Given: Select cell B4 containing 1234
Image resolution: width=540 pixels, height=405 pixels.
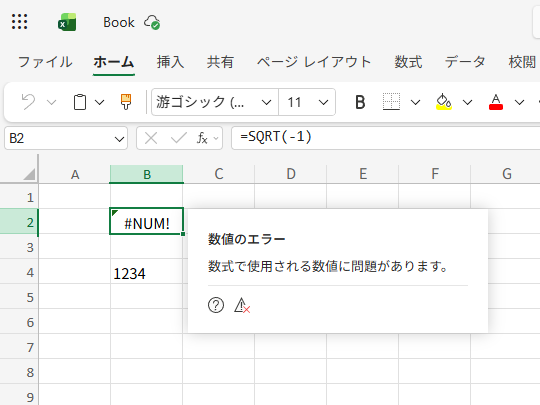Looking at the screenshot, I should pyautogui.click(x=146, y=271).
